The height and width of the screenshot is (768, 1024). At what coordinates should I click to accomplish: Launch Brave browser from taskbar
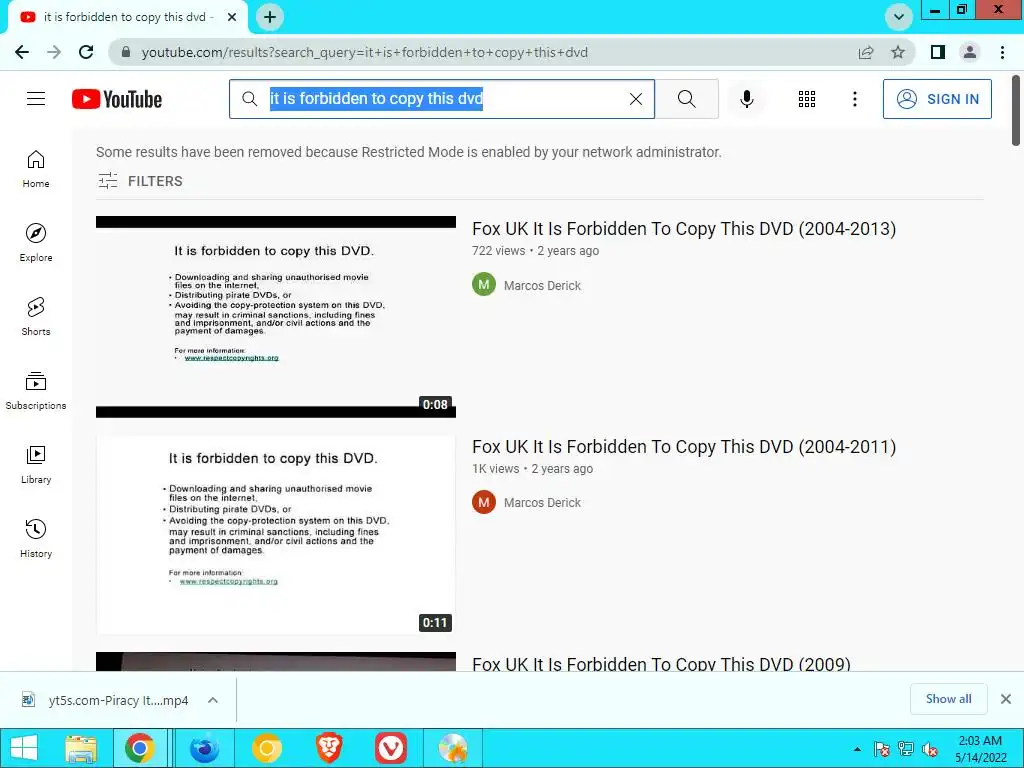point(329,748)
